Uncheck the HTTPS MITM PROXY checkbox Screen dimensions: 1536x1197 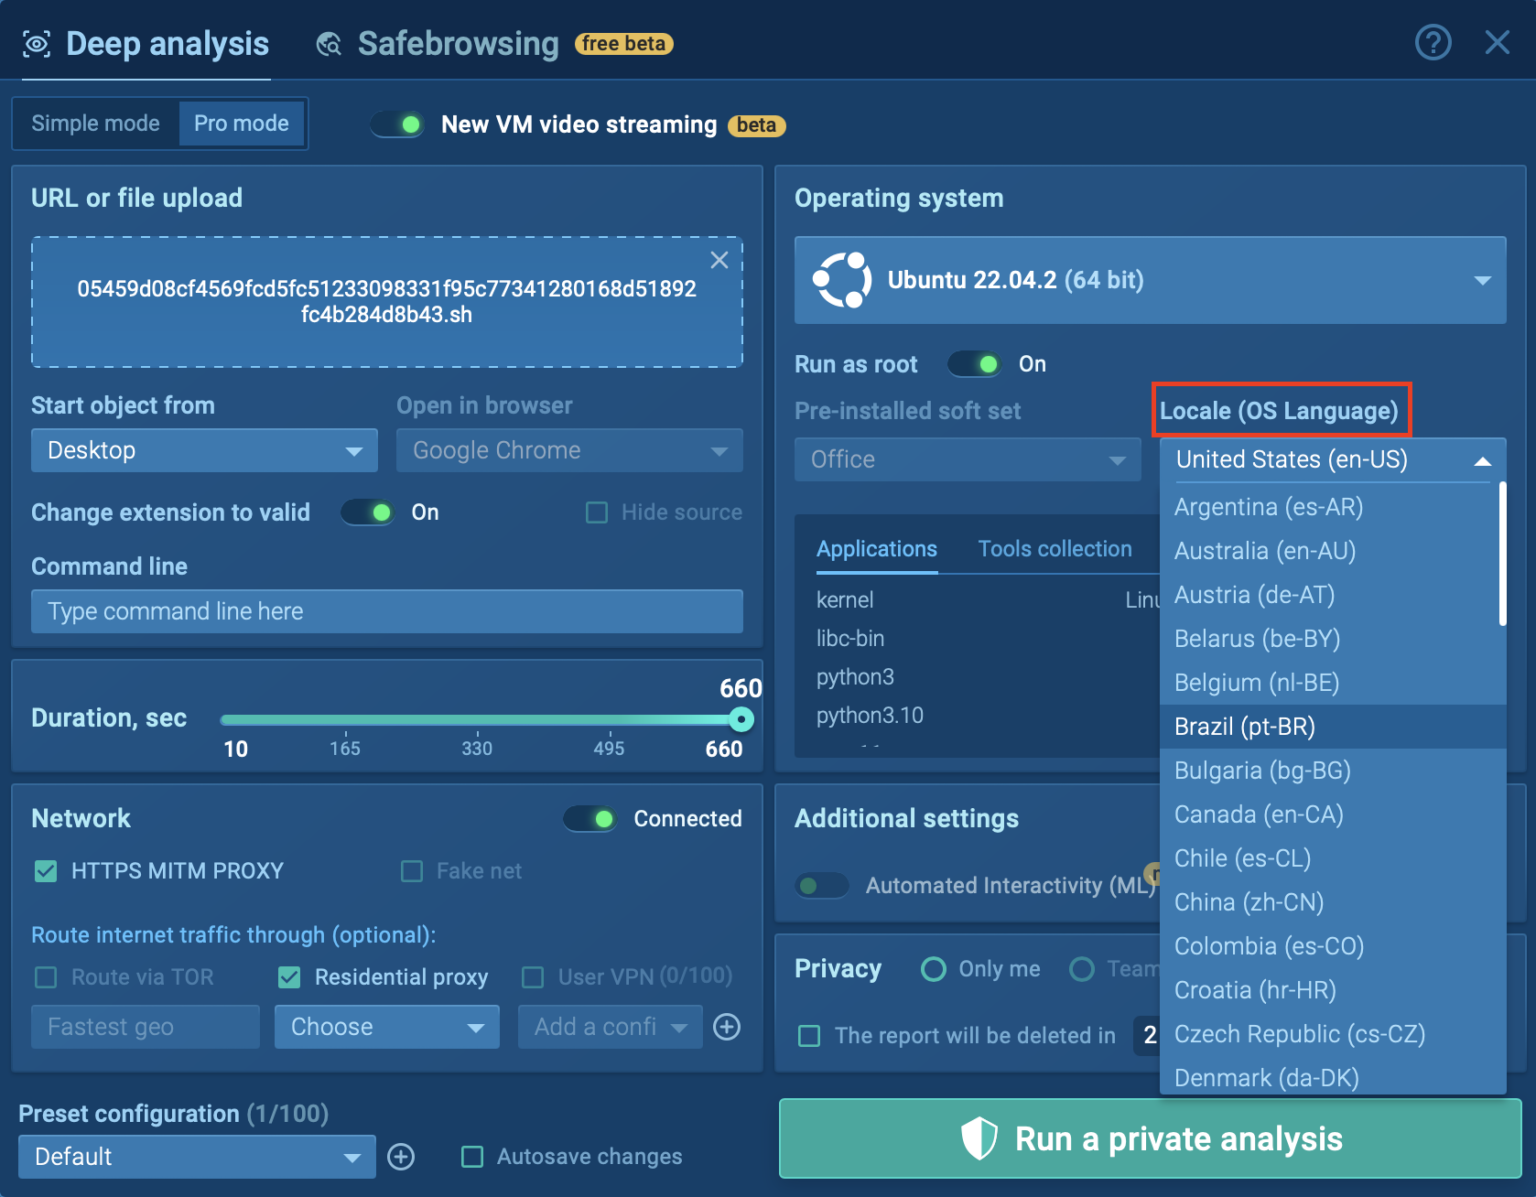(46, 871)
